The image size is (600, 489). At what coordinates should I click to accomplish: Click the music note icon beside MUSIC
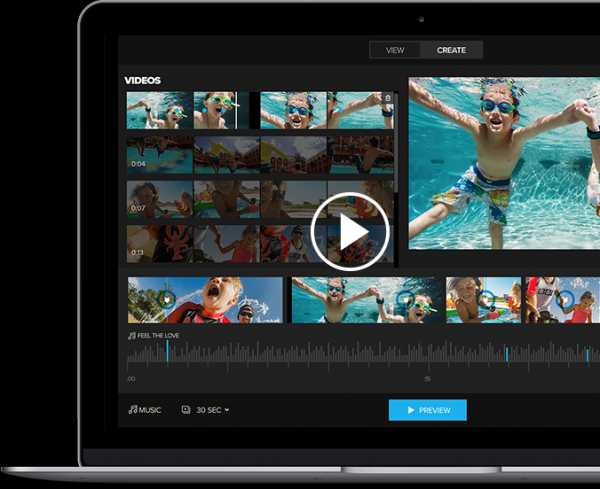point(132,410)
